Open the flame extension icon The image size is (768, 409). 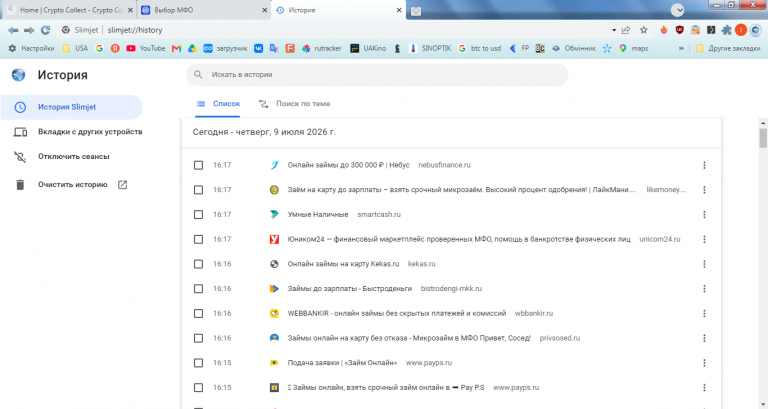point(664,30)
